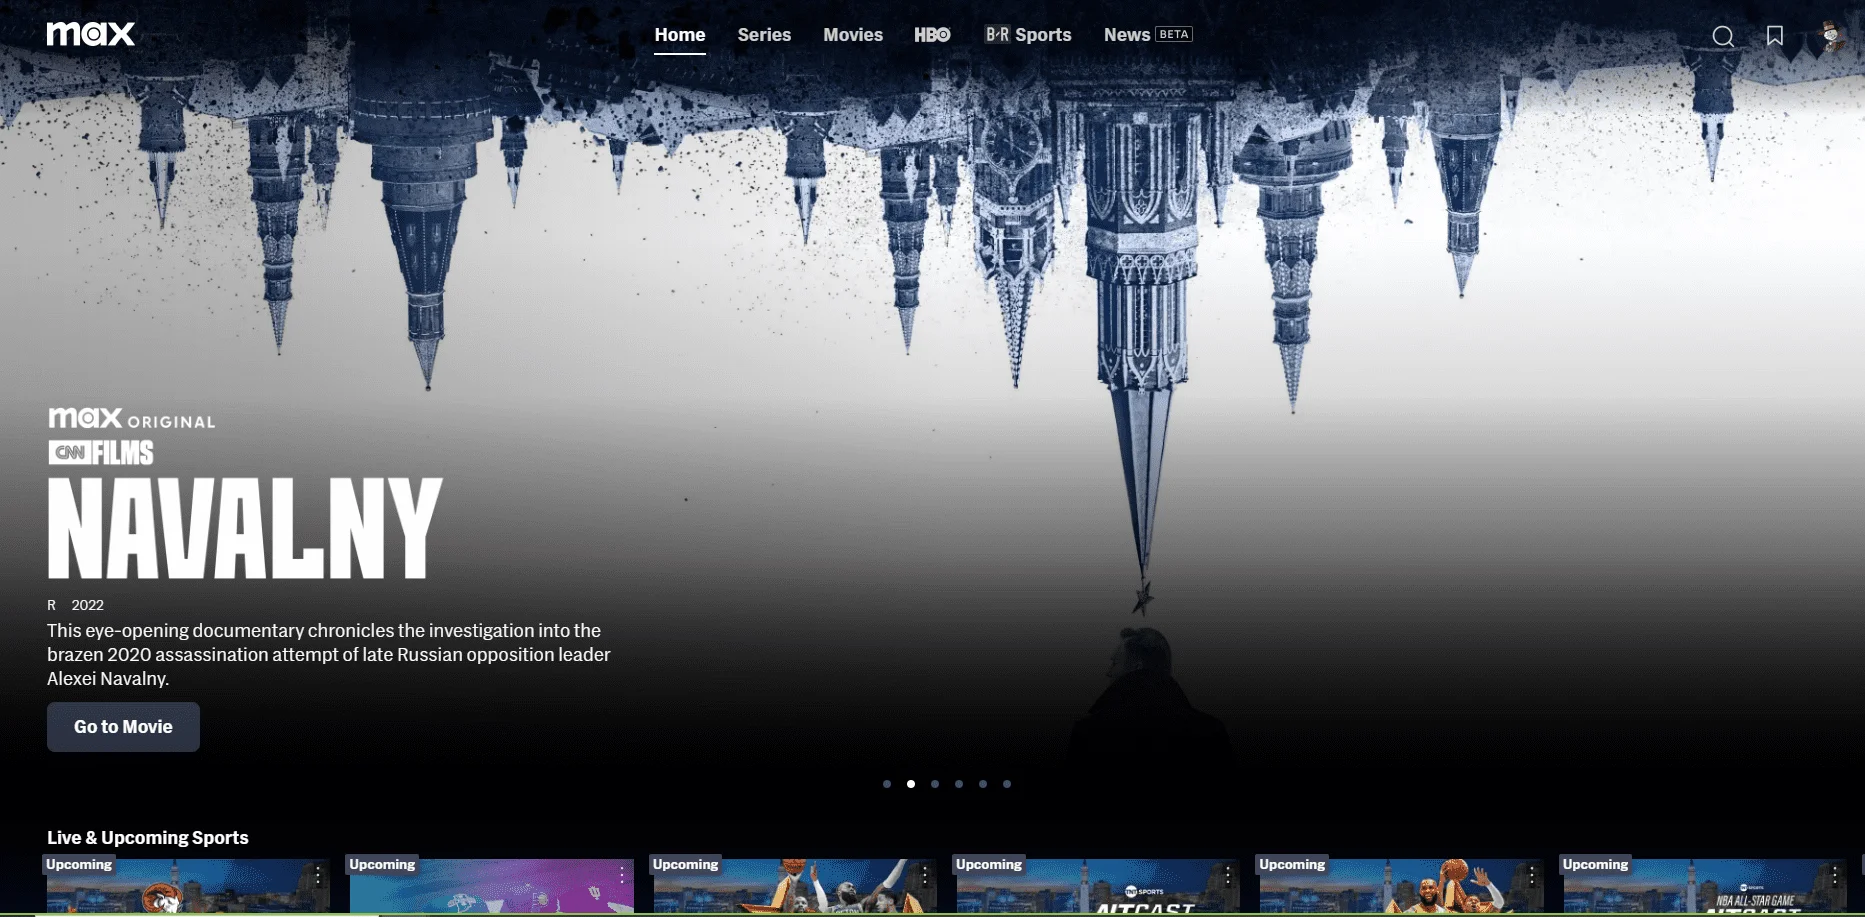1865x917 pixels.
Task: Jump to the fourth hero carousel dot
Action: 959,784
